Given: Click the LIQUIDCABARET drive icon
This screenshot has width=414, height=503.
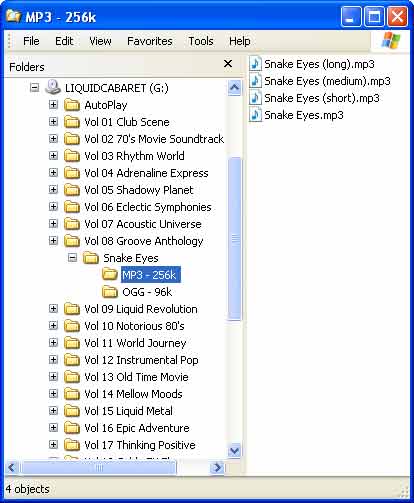Looking at the screenshot, I should click(x=53, y=87).
